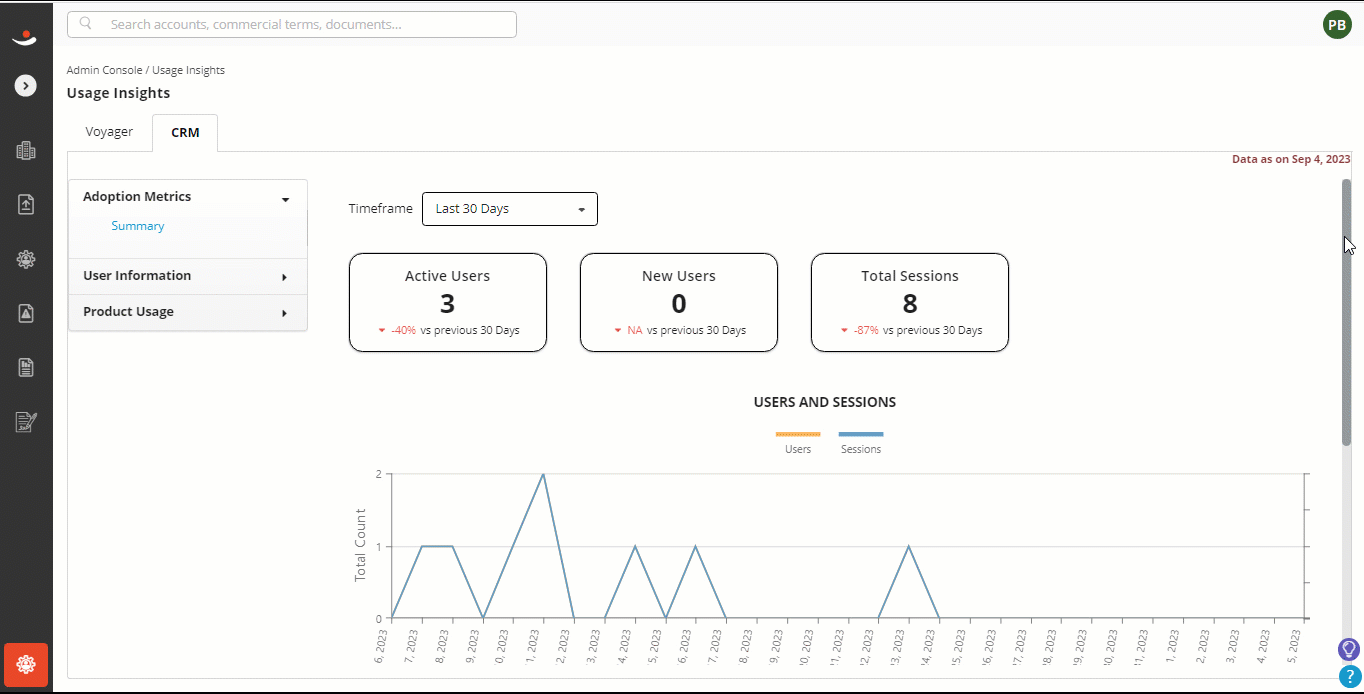The height and width of the screenshot is (694, 1364).
Task: Toggle the Sessions series in chart legend
Action: 861,441
